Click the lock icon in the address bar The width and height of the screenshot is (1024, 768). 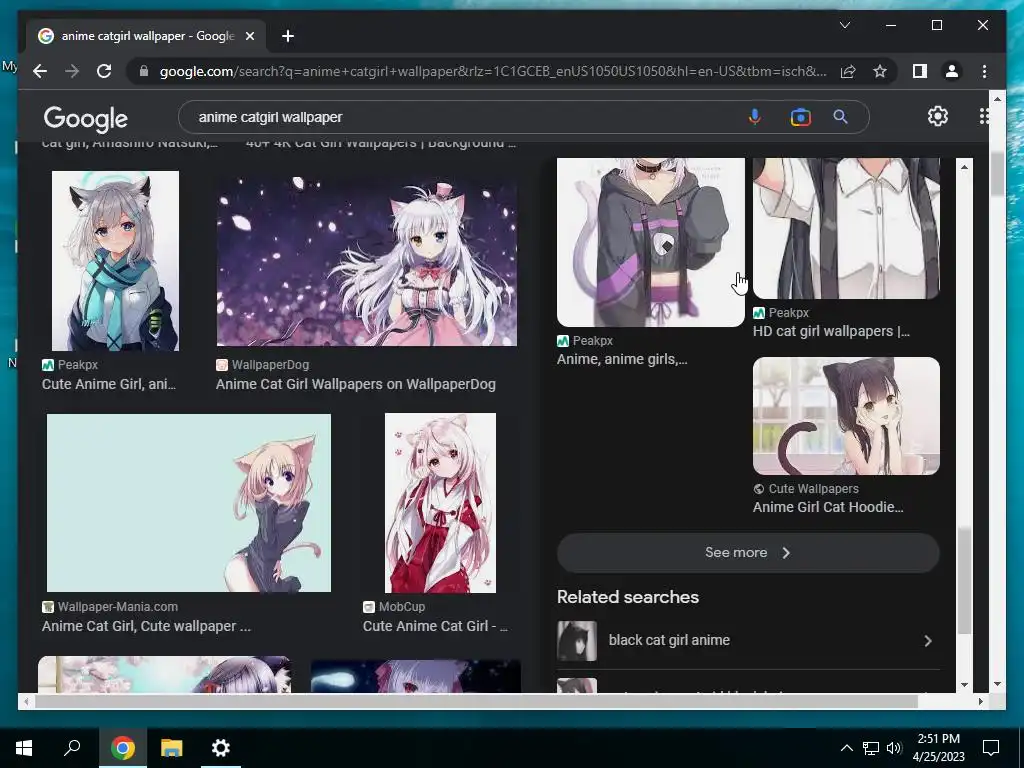pyautogui.click(x=144, y=71)
